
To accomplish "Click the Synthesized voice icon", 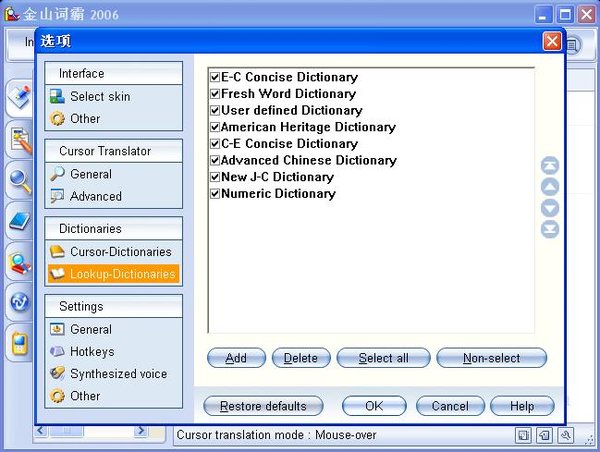I will click(58, 374).
